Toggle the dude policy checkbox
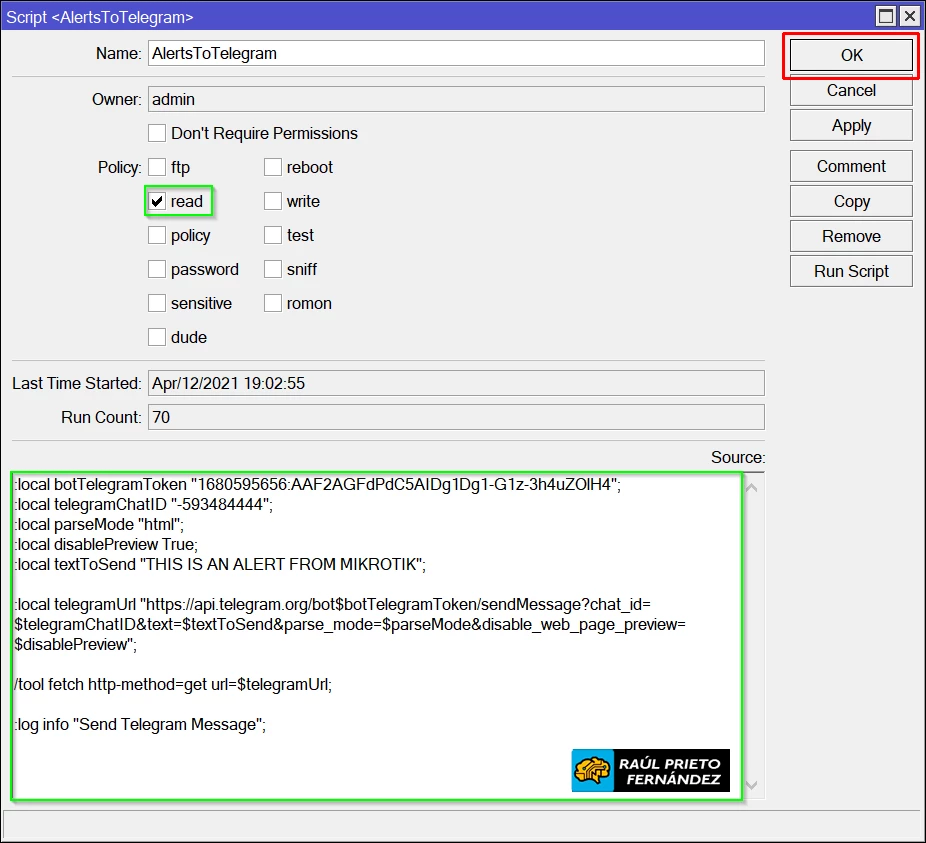 click(x=157, y=337)
